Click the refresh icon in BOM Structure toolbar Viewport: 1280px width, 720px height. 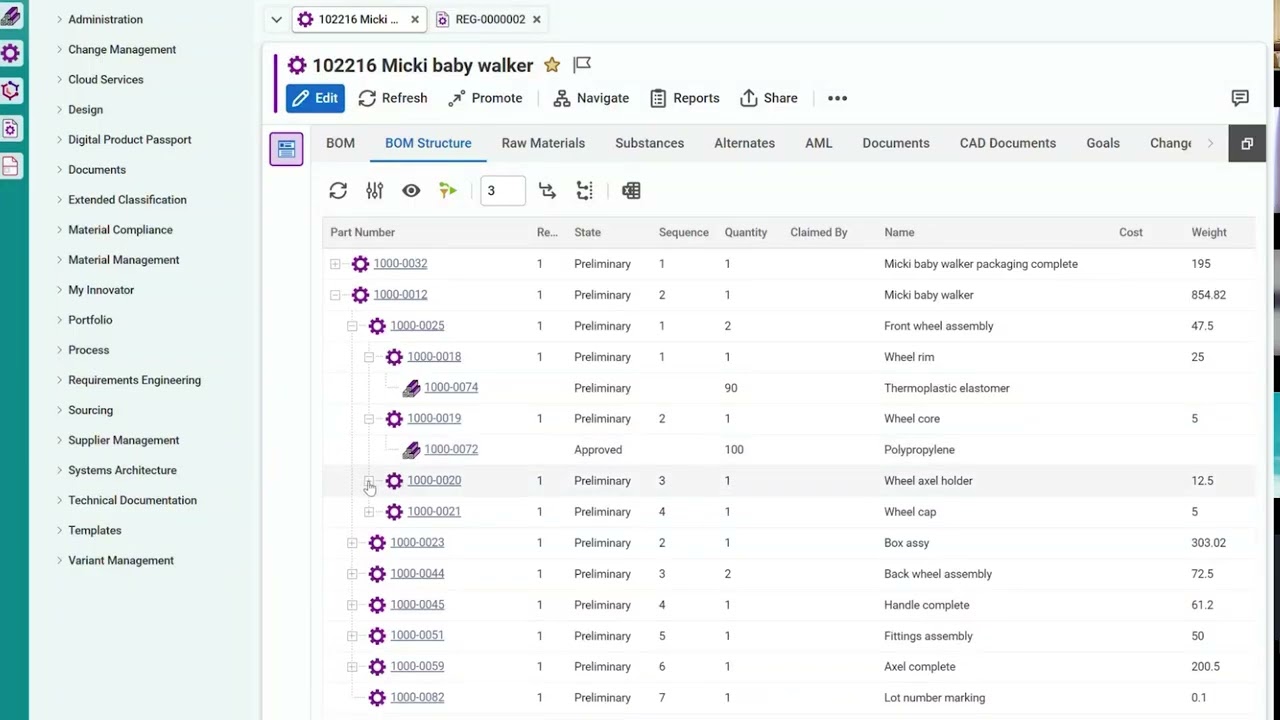[x=338, y=190]
